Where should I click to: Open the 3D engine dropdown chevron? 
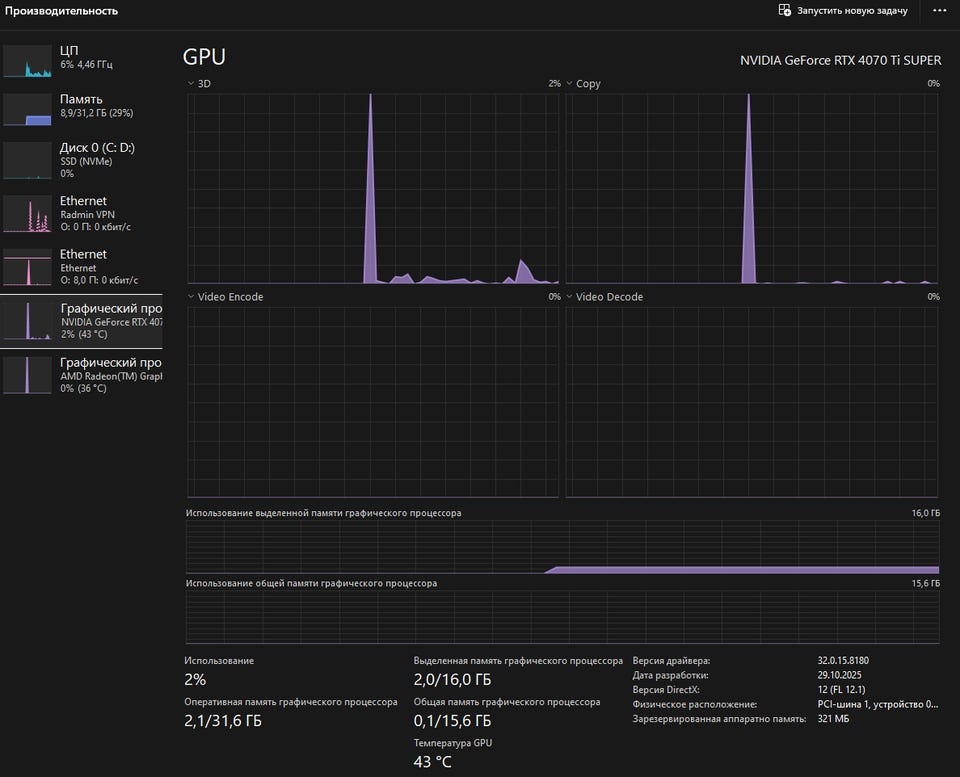[x=191, y=83]
